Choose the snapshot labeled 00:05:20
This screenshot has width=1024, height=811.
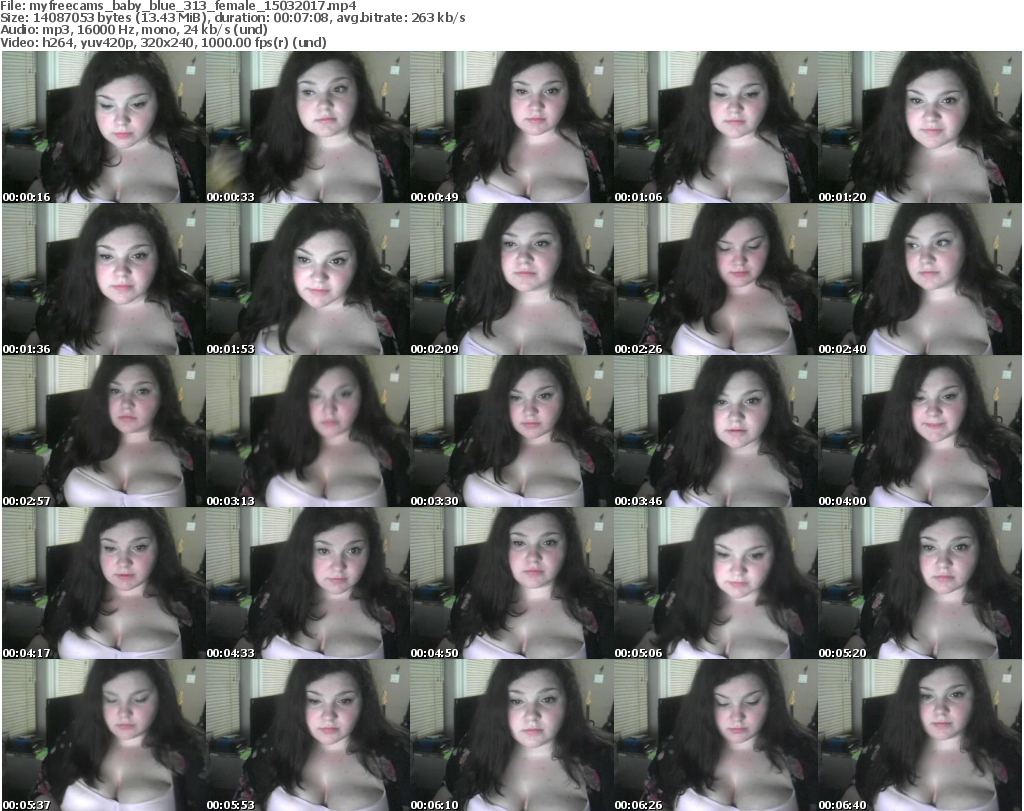pos(920,583)
